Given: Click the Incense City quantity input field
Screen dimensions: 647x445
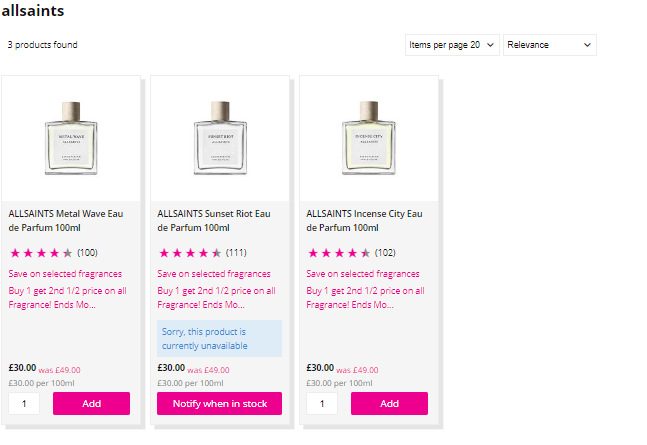Looking at the screenshot, I should (x=322, y=403).
